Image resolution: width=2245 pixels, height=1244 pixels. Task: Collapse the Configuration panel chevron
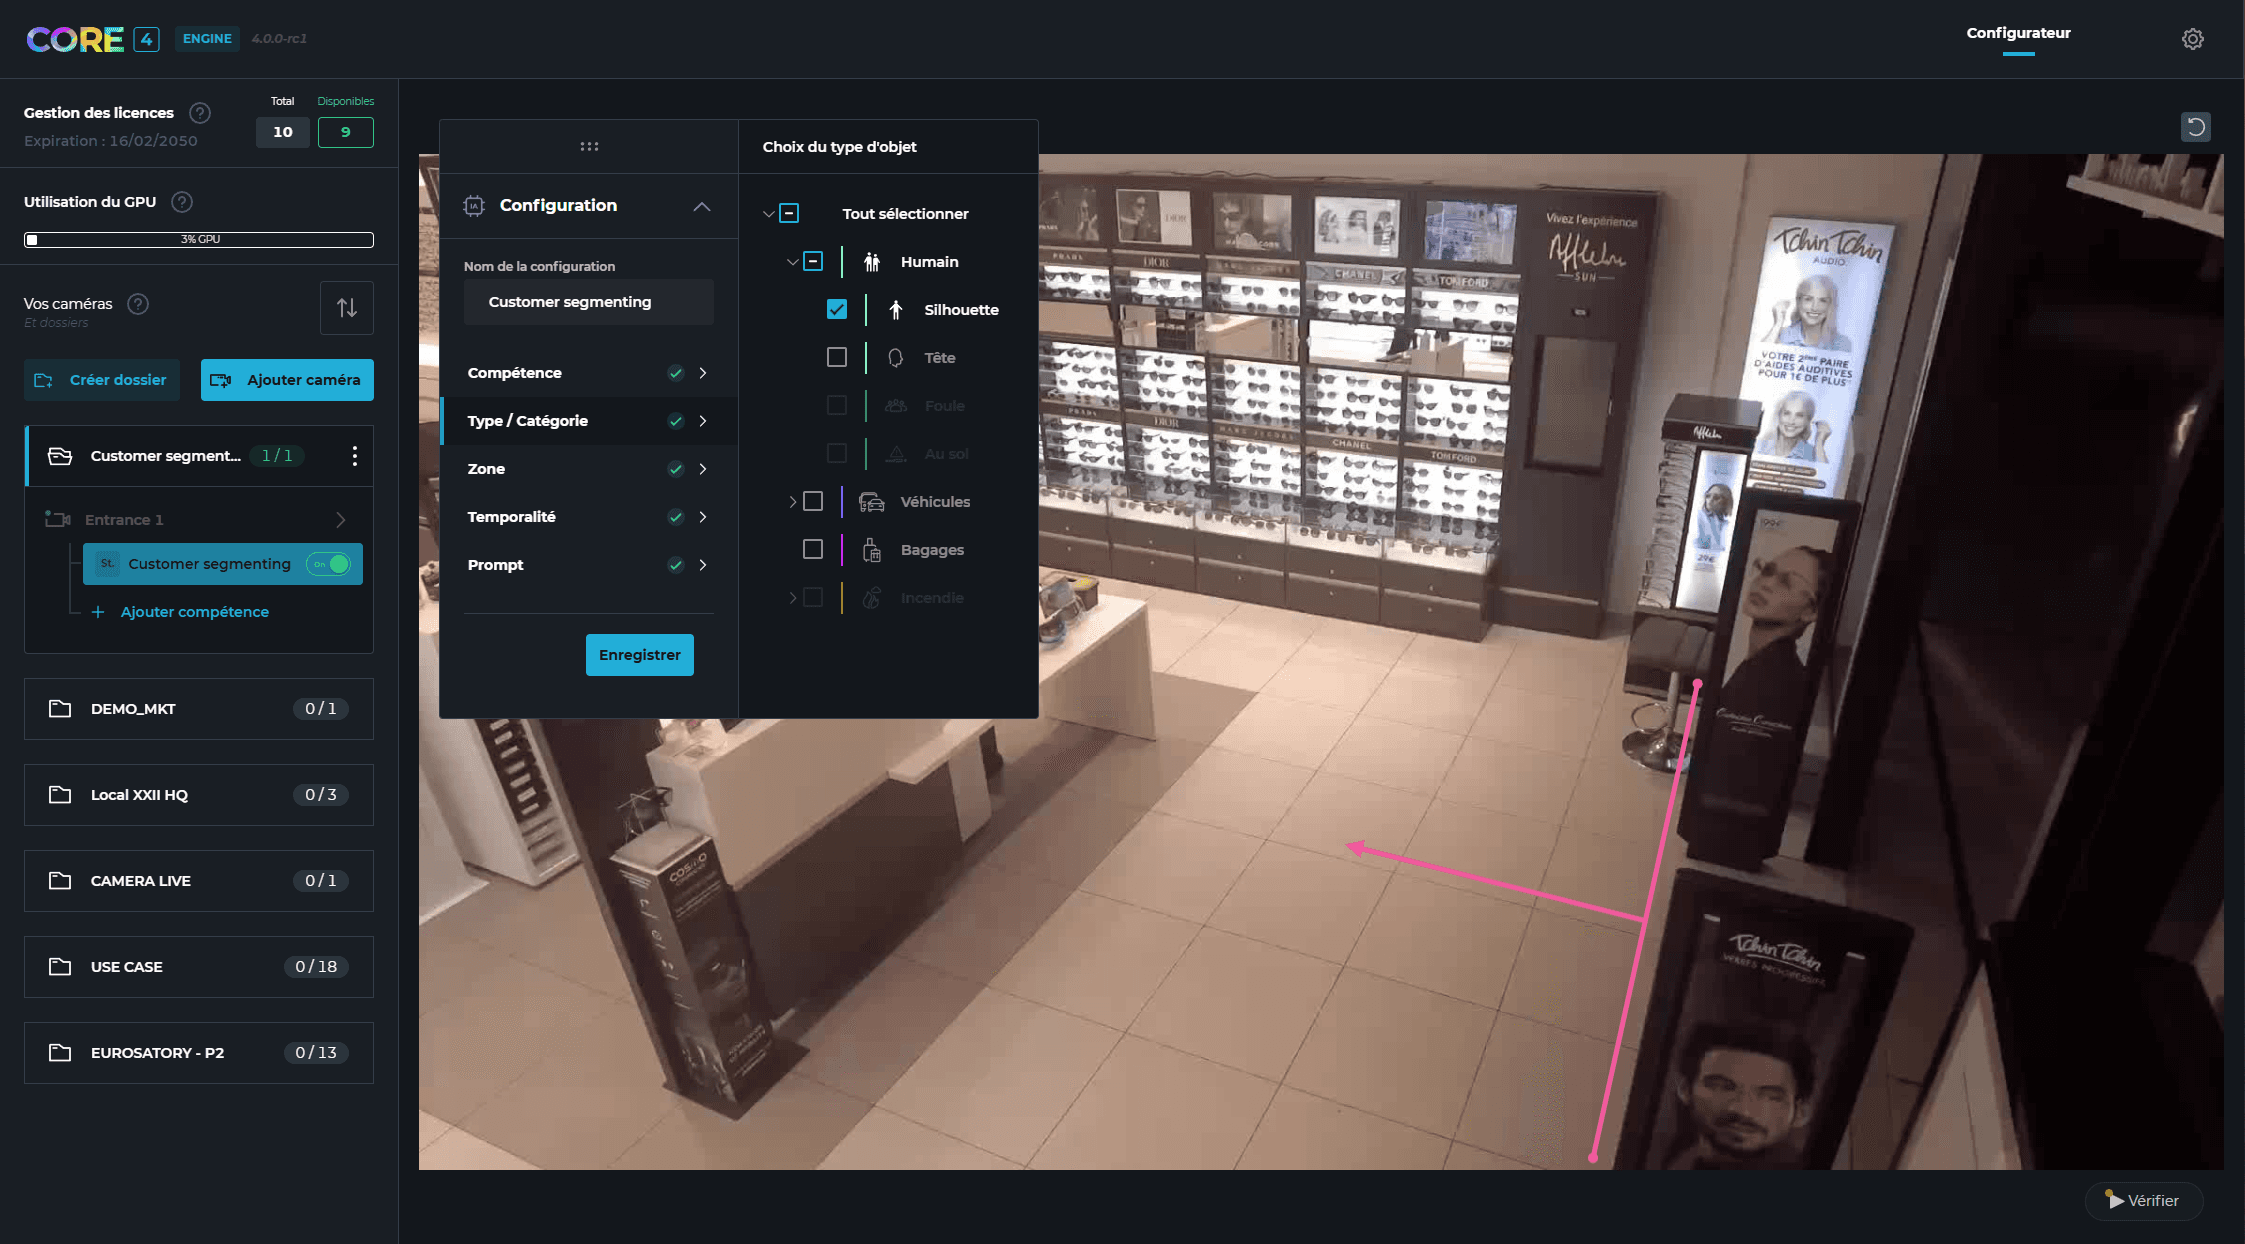click(702, 206)
